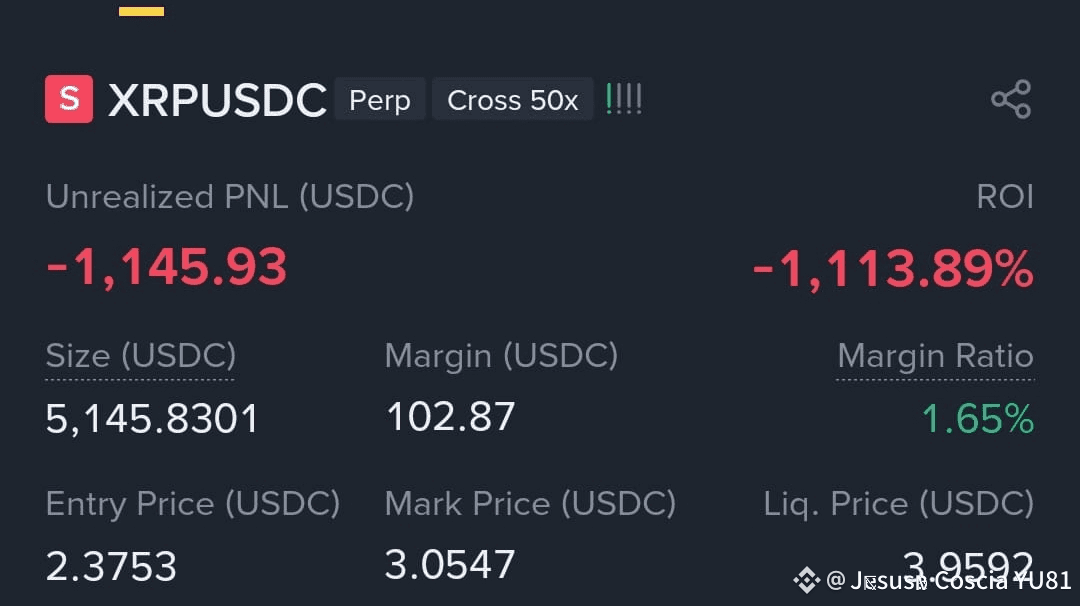Click the Unrealized PNL (USDC) label
The width and height of the screenshot is (1080, 606).
pyautogui.click(x=229, y=197)
